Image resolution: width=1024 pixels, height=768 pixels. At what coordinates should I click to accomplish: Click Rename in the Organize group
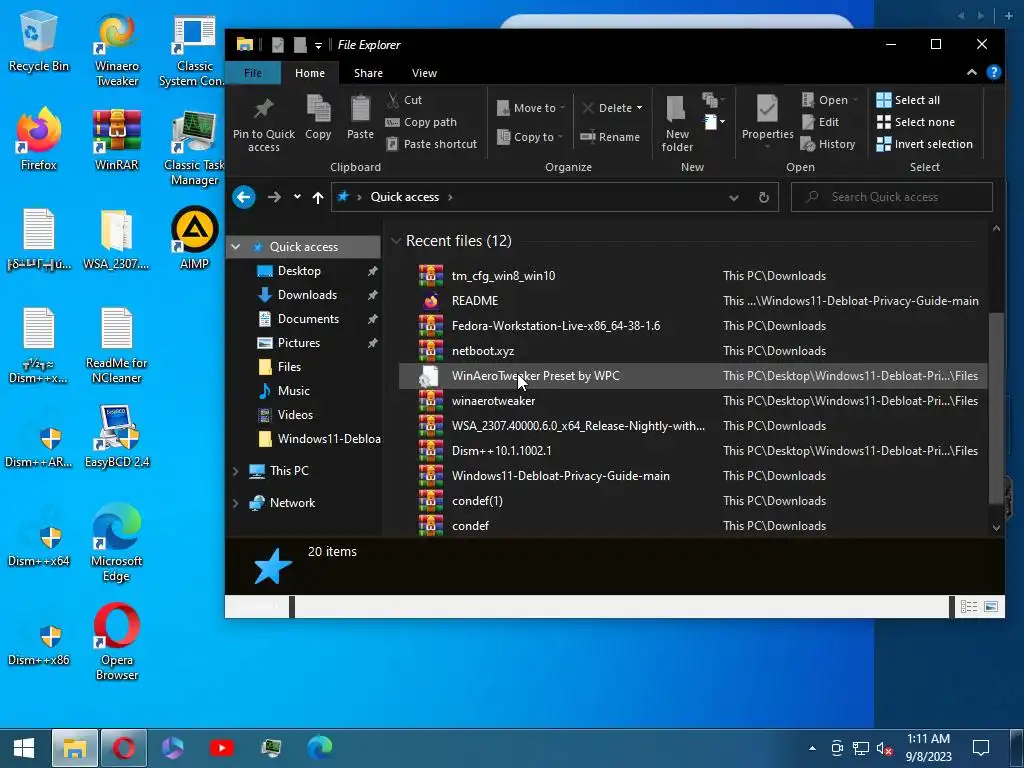click(x=611, y=136)
